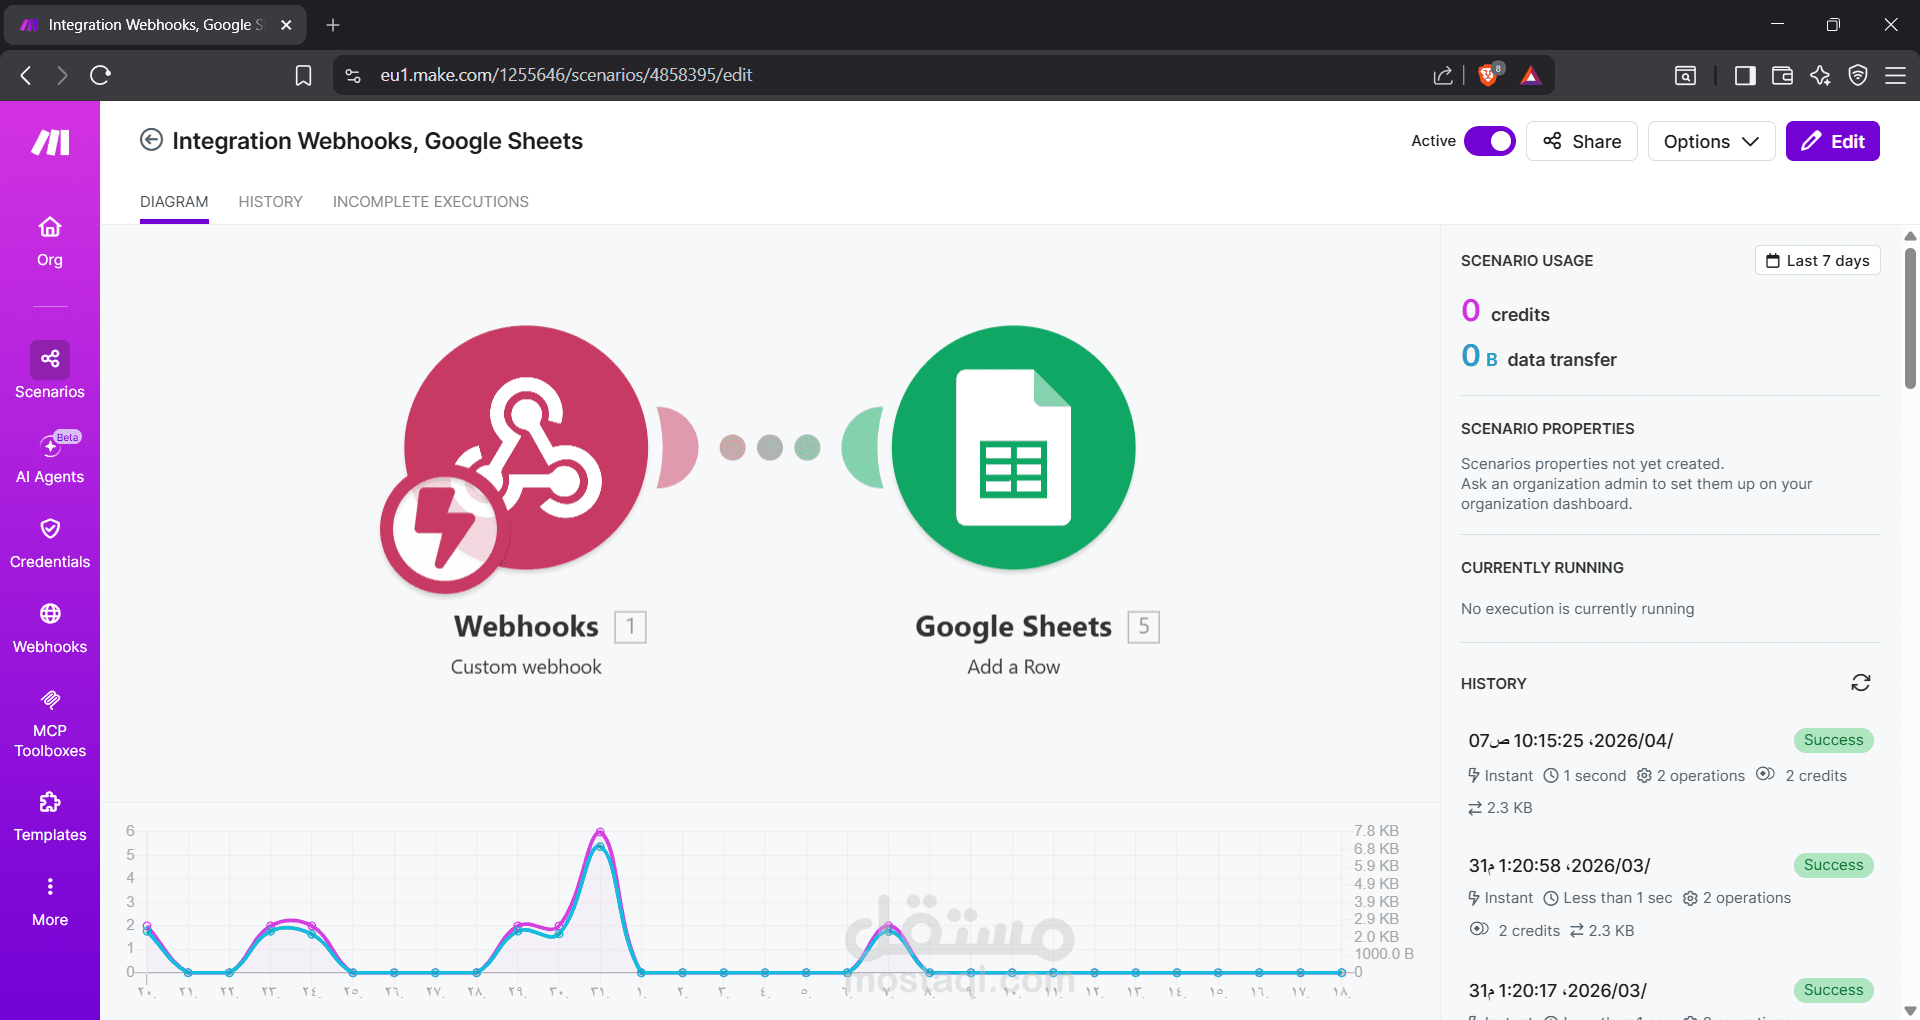Viewport: 1920px width, 1020px height.
Task: Open the Last 7 days date range selector
Action: click(x=1817, y=260)
